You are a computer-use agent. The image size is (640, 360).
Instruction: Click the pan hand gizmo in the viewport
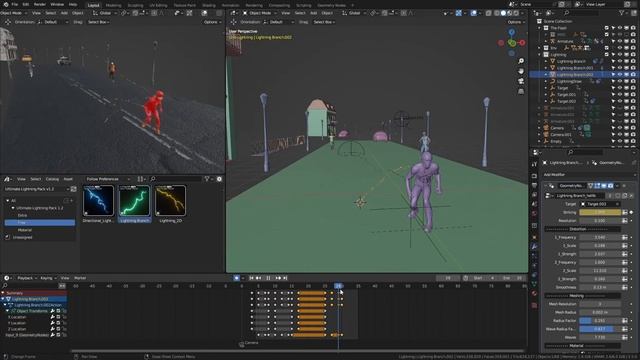521,71
